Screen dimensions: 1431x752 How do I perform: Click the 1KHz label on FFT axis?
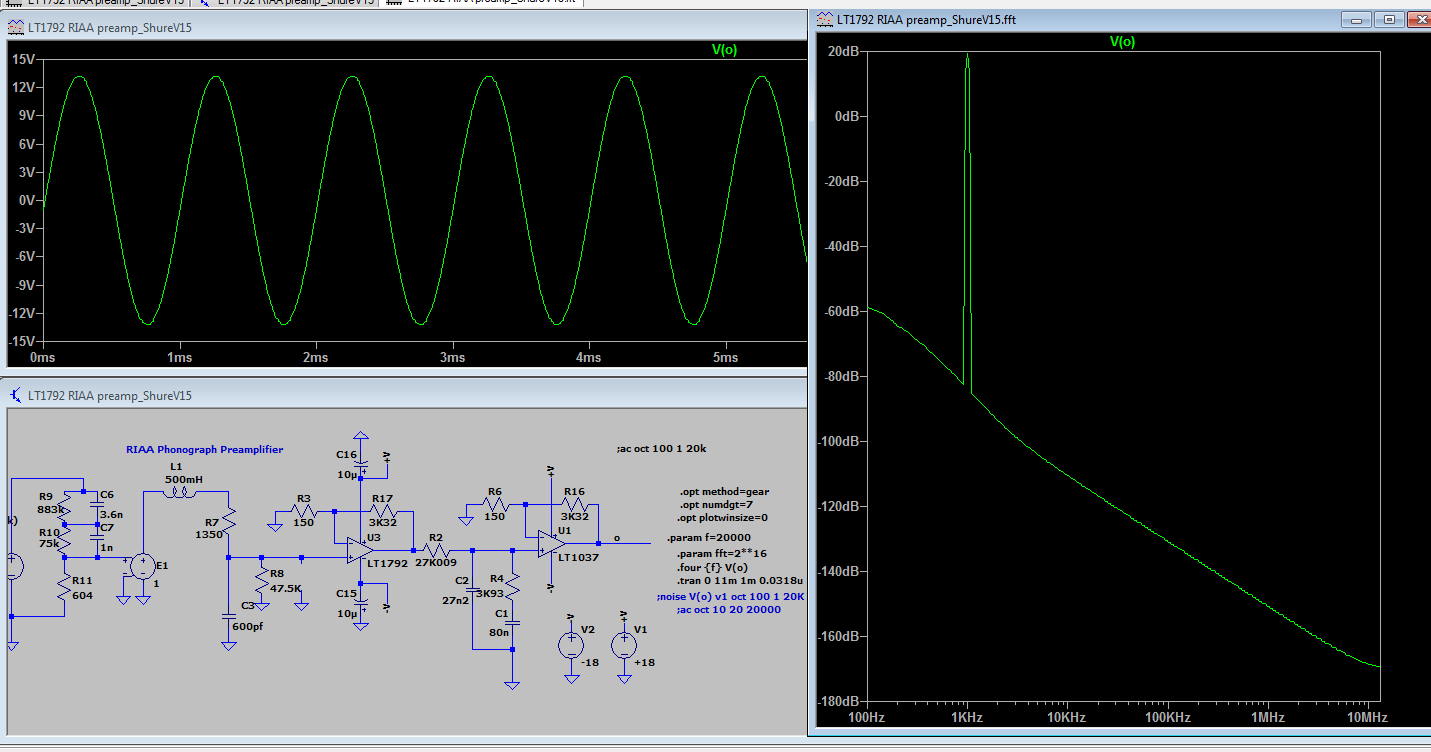point(967,717)
